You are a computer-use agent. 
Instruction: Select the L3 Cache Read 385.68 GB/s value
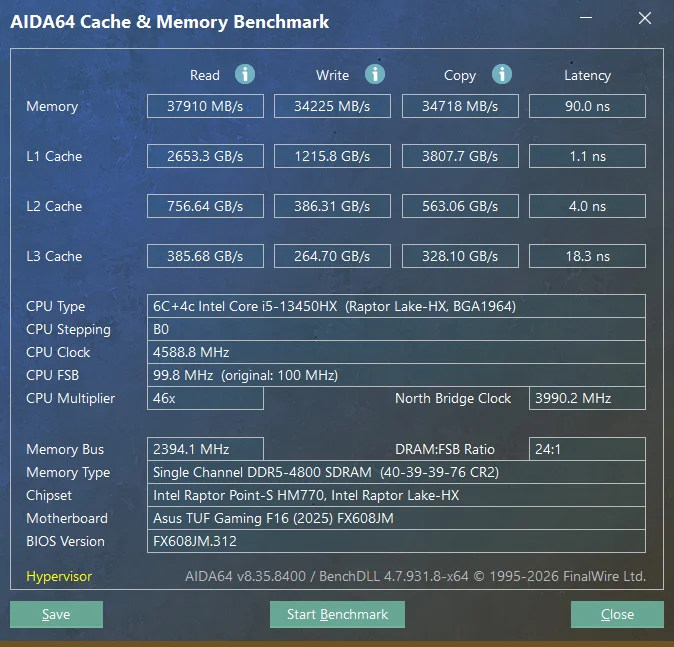(205, 256)
